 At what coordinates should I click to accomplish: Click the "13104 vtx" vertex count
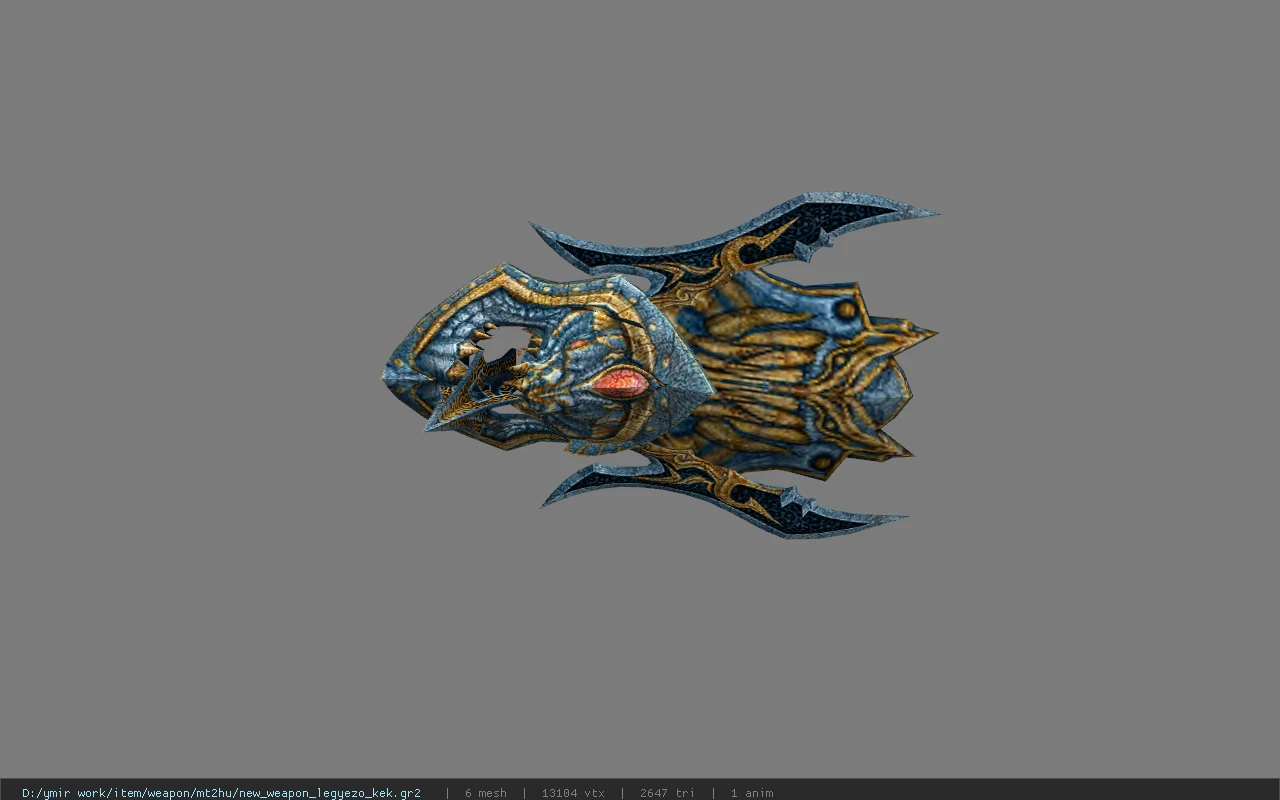tap(573, 793)
